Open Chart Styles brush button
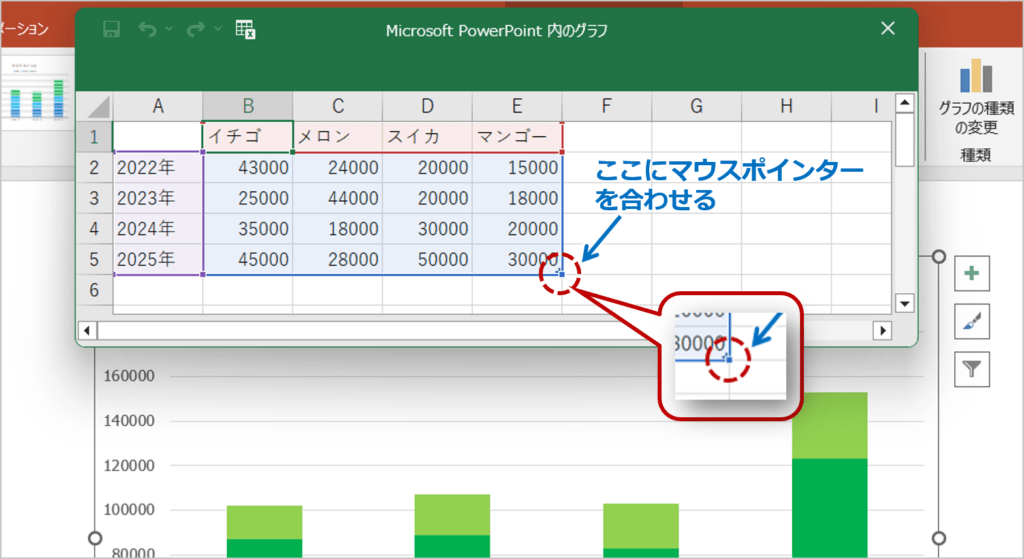 (x=972, y=321)
